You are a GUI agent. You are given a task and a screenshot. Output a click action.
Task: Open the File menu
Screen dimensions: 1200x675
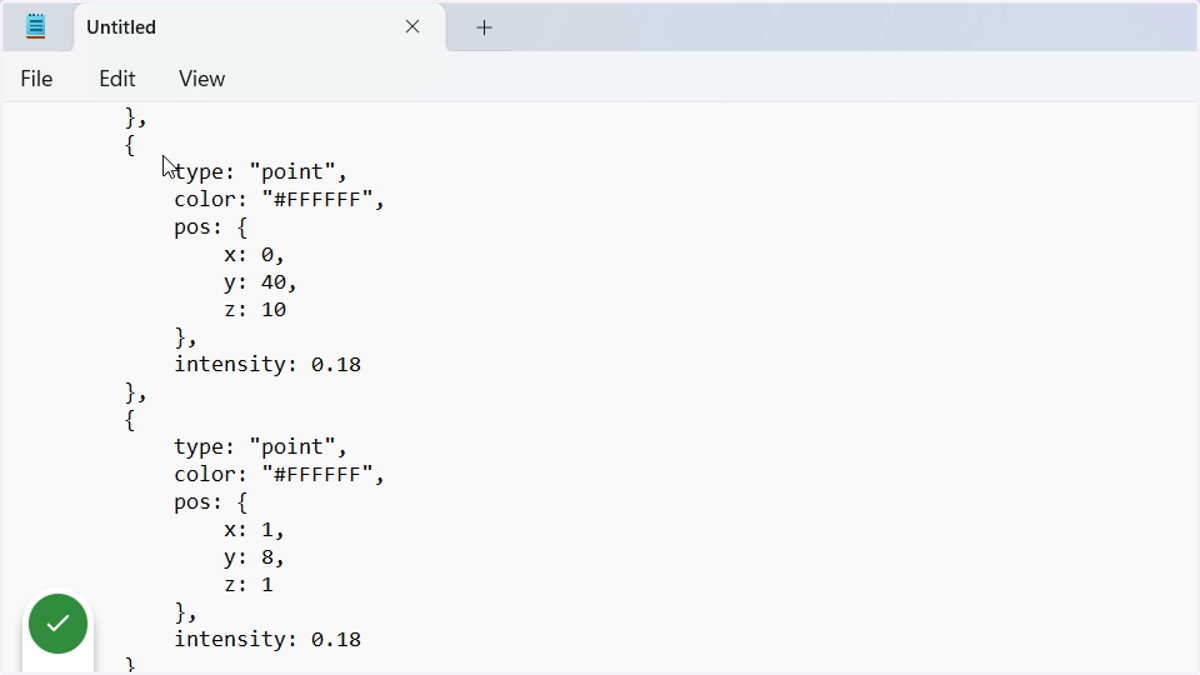coord(36,79)
